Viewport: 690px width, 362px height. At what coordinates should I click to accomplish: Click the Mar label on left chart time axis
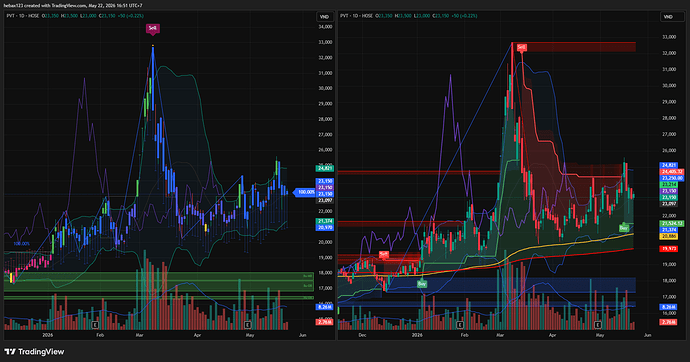139,335
